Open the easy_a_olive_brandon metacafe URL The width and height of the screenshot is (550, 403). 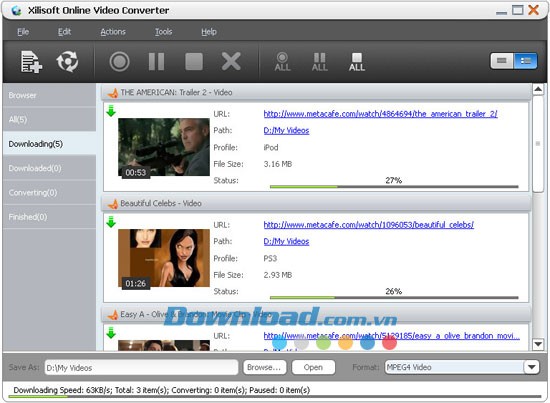(391, 336)
